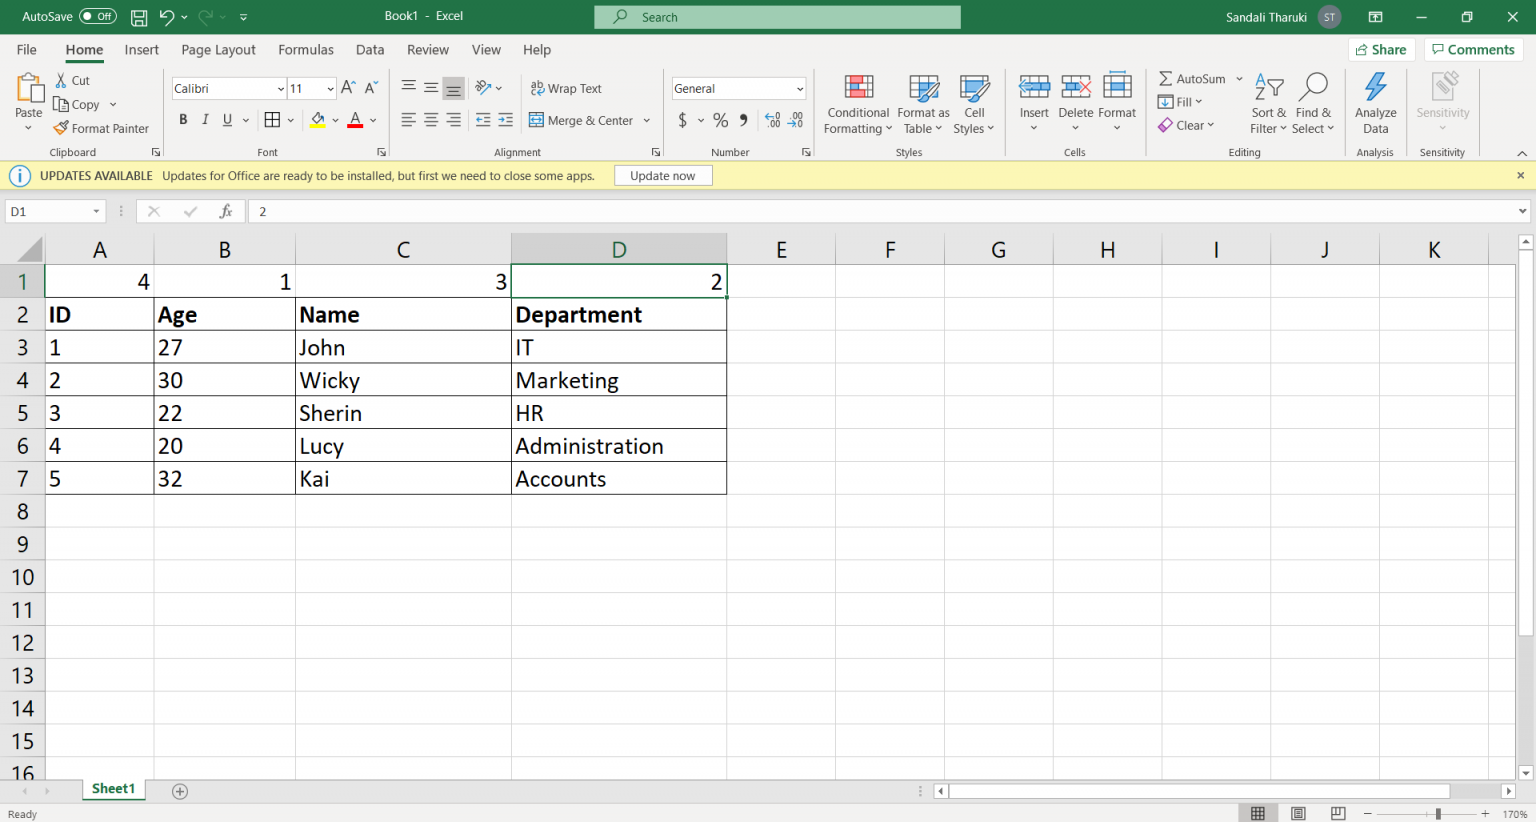Click the Borders icon
Viewport: 1536px width, 822px height.
tap(272, 120)
